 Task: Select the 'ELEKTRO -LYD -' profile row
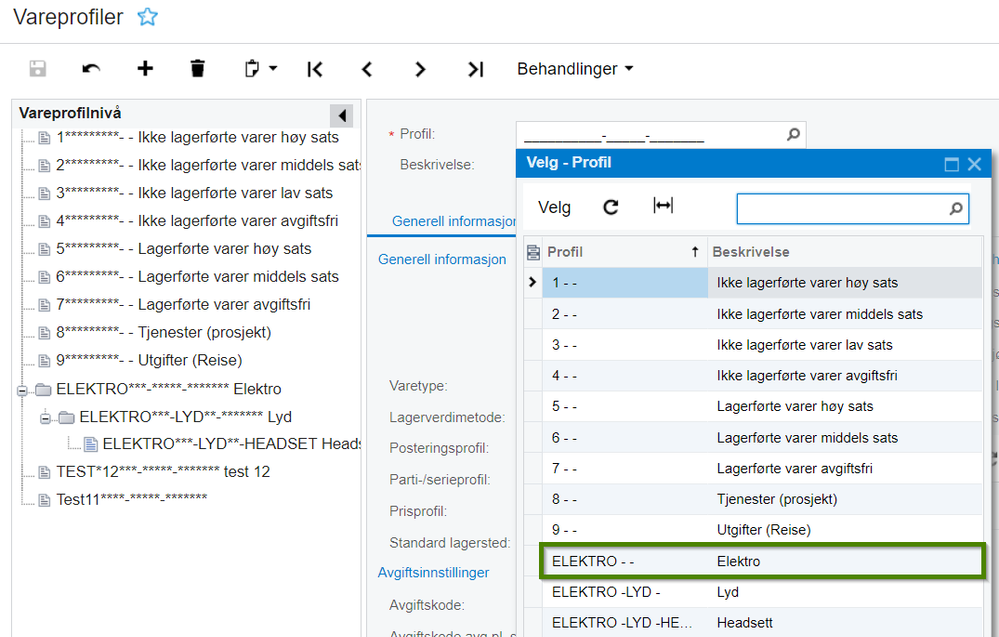pyautogui.click(x=752, y=592)
